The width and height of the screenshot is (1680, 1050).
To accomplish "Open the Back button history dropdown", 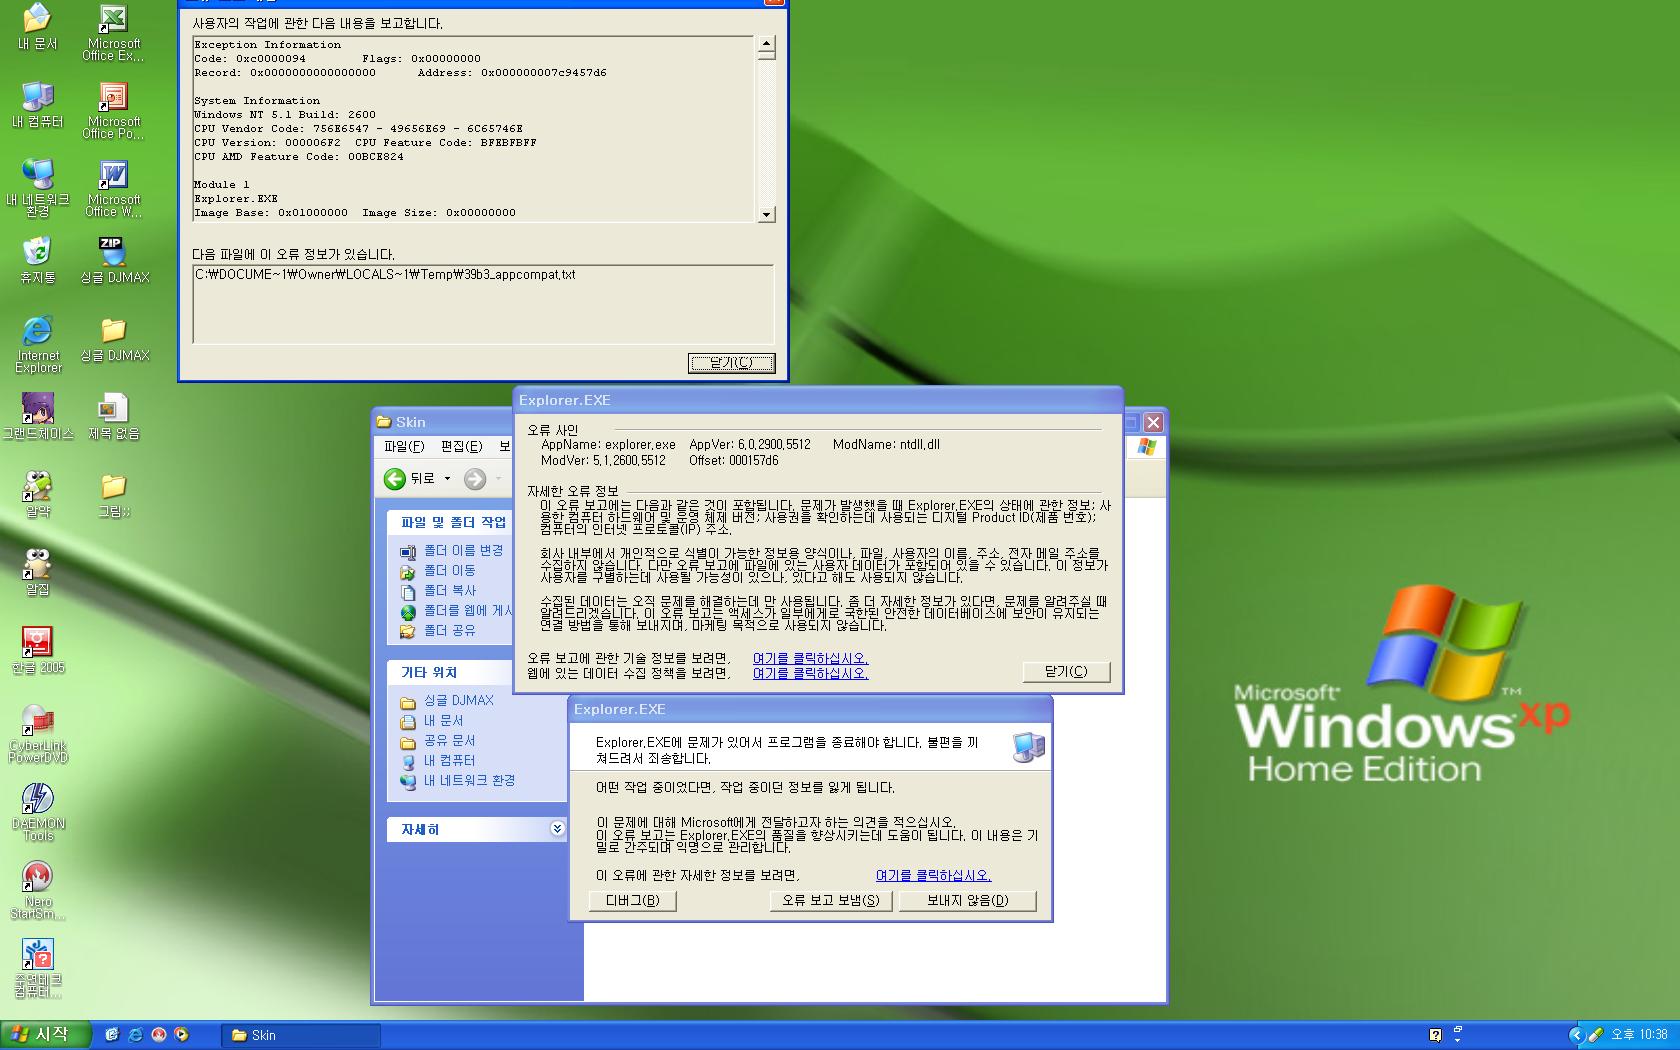I will coord(447,479).
